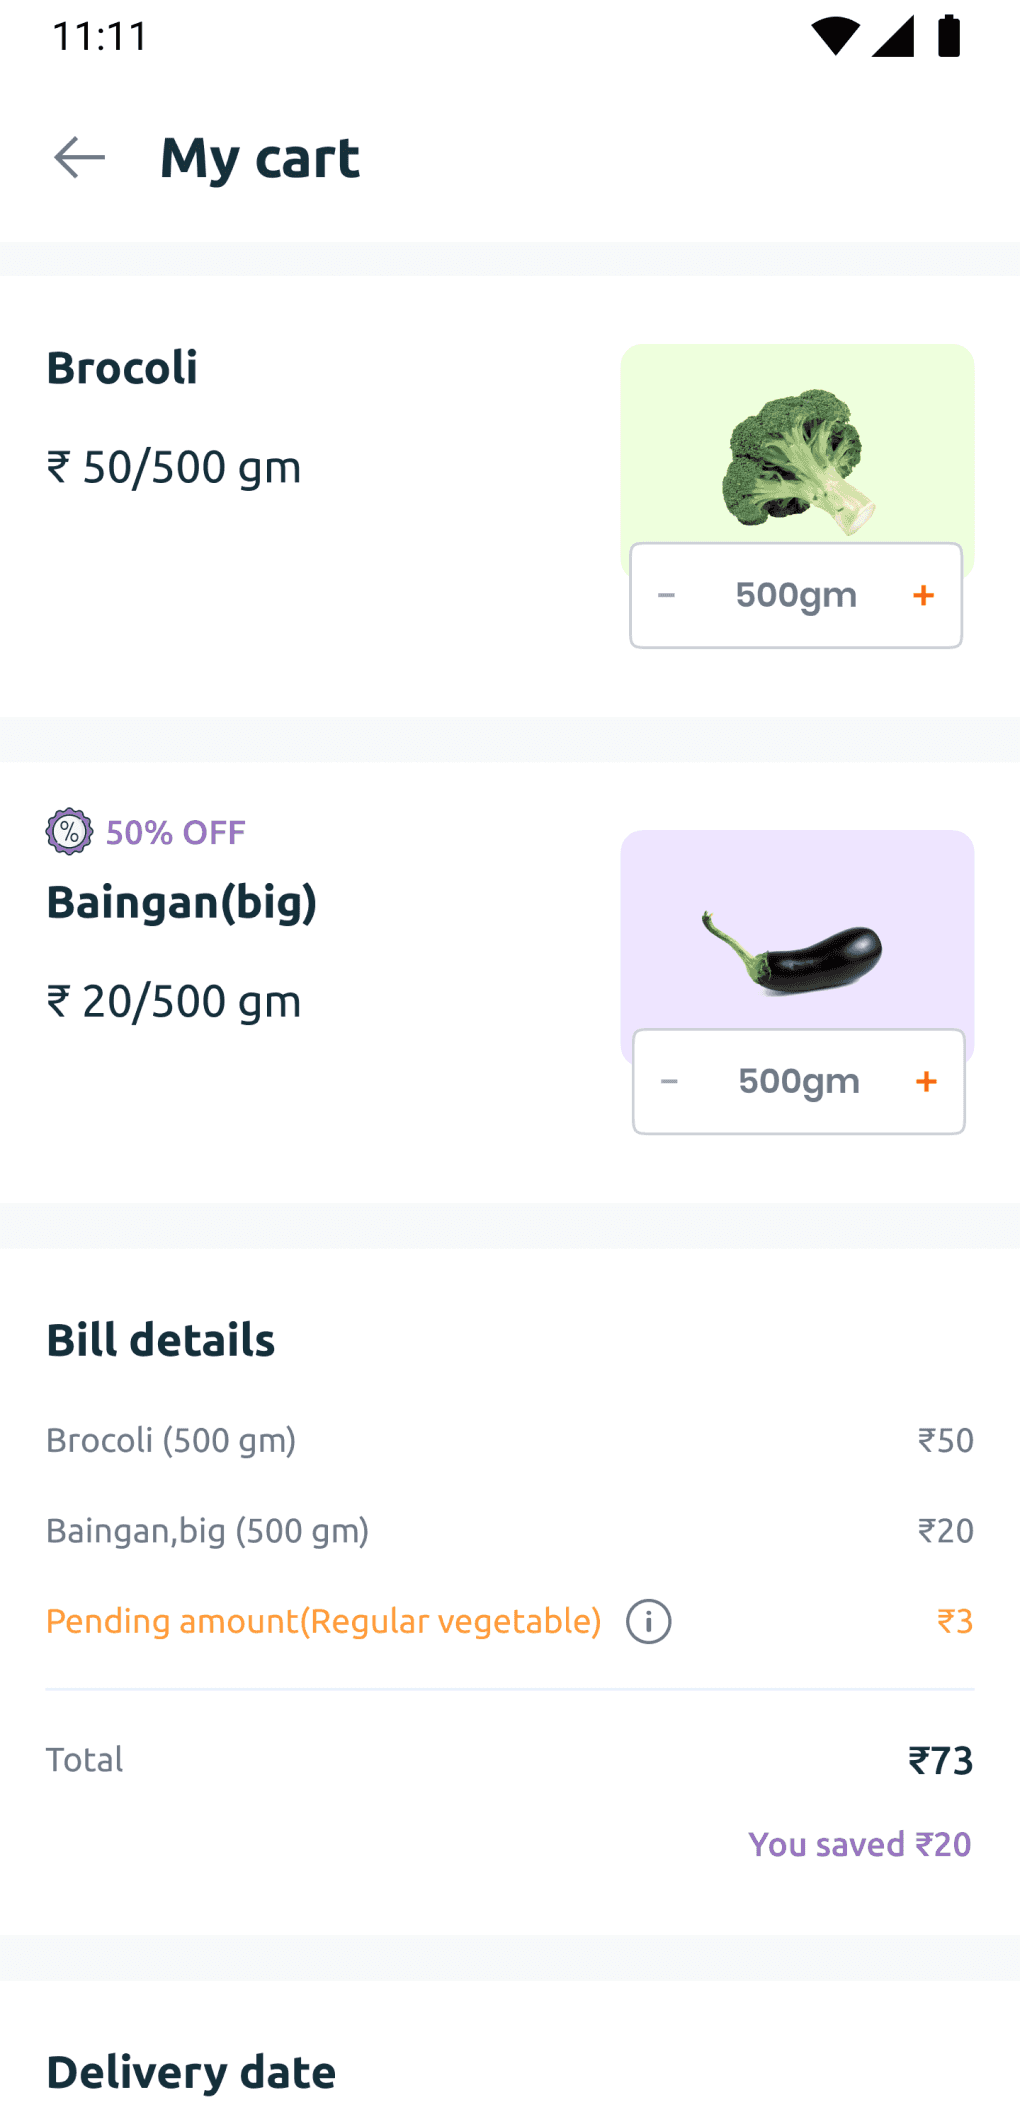Screen dimensions: 1020x2120
Task: Go back using the arrow icon
Action: pyautogui.click(x=79, y=158)
